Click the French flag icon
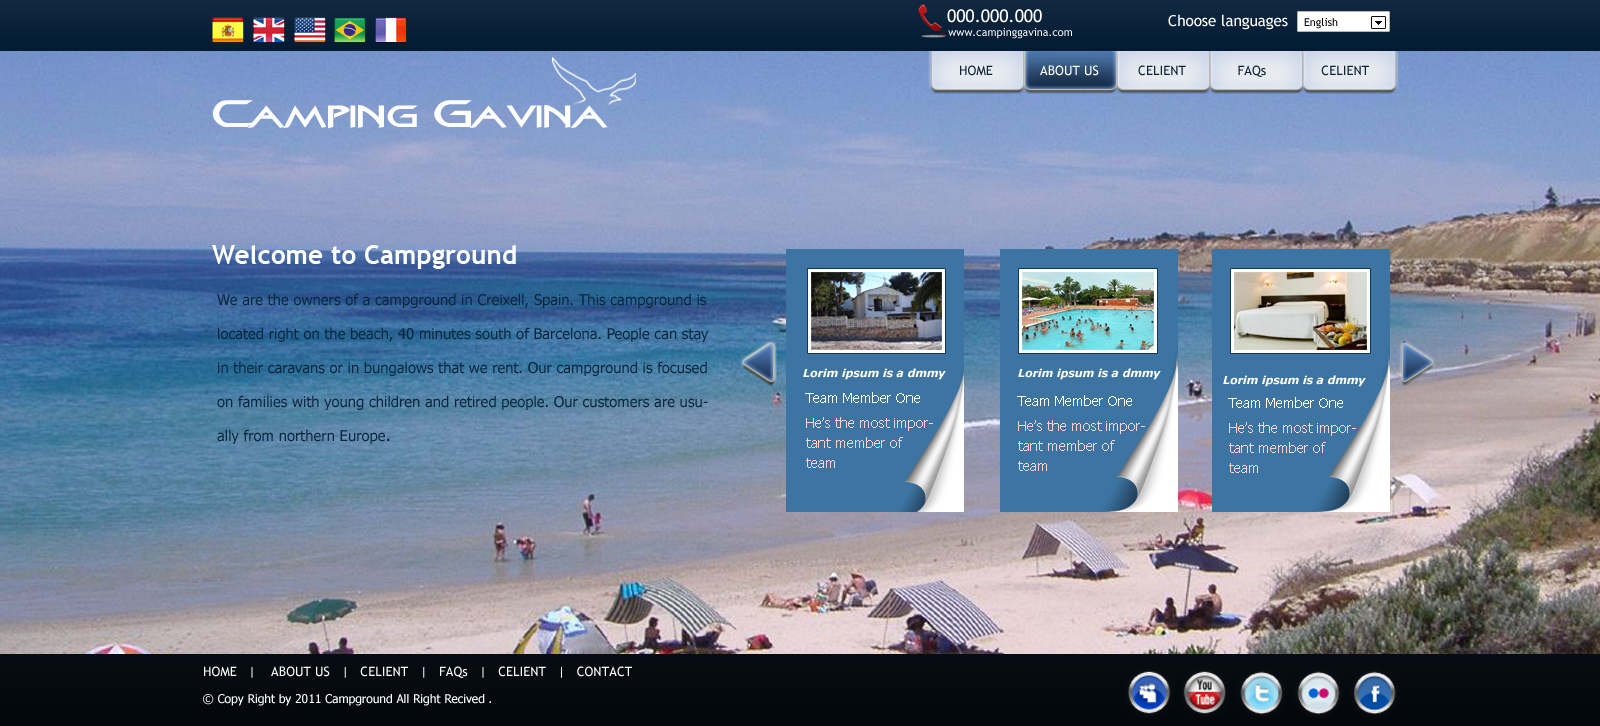This screenshot has width=1600, height=726. [x=391, y=30]
